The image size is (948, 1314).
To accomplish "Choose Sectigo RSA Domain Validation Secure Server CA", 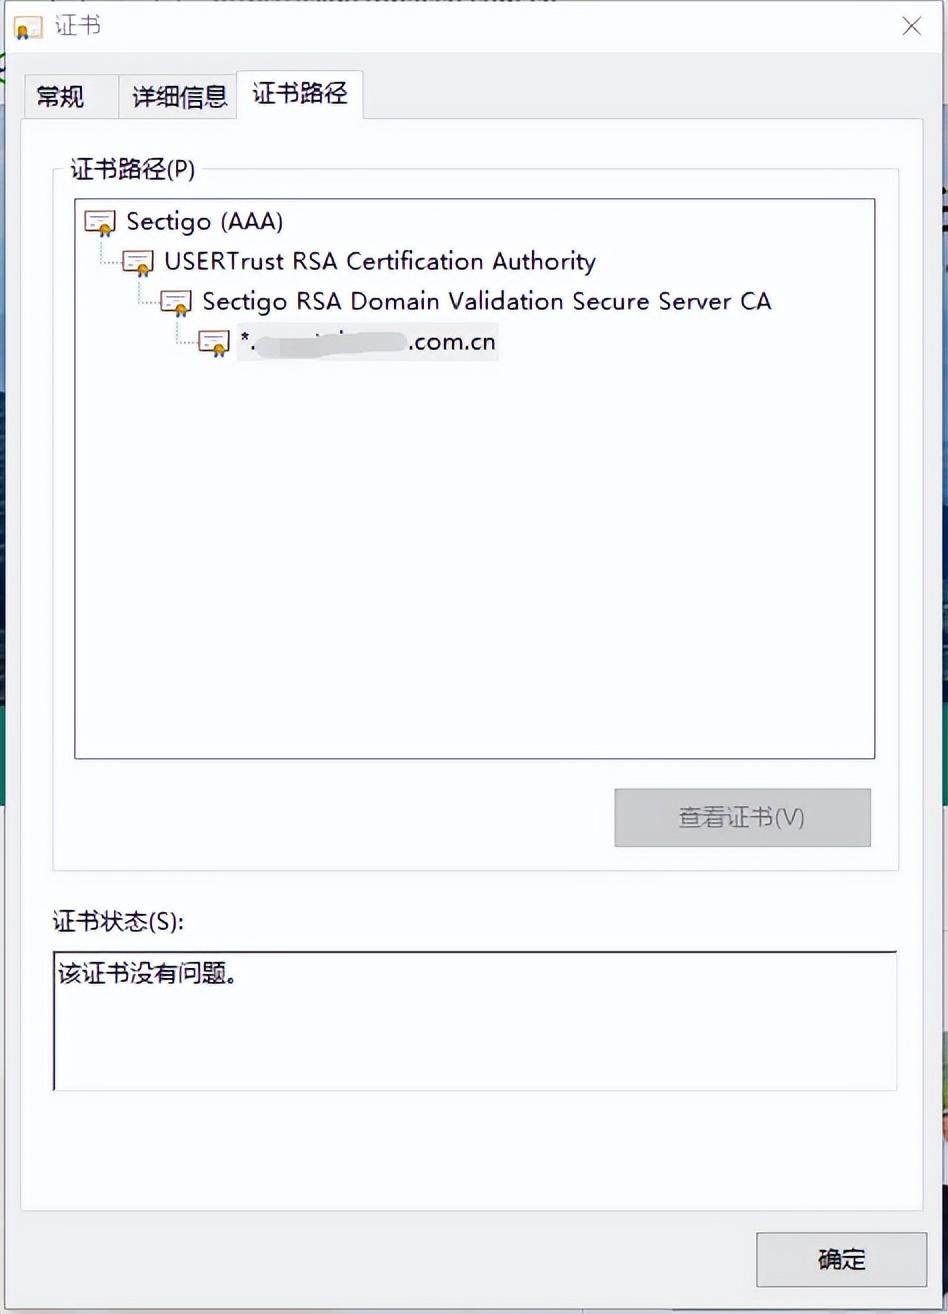I will [487, 301].
